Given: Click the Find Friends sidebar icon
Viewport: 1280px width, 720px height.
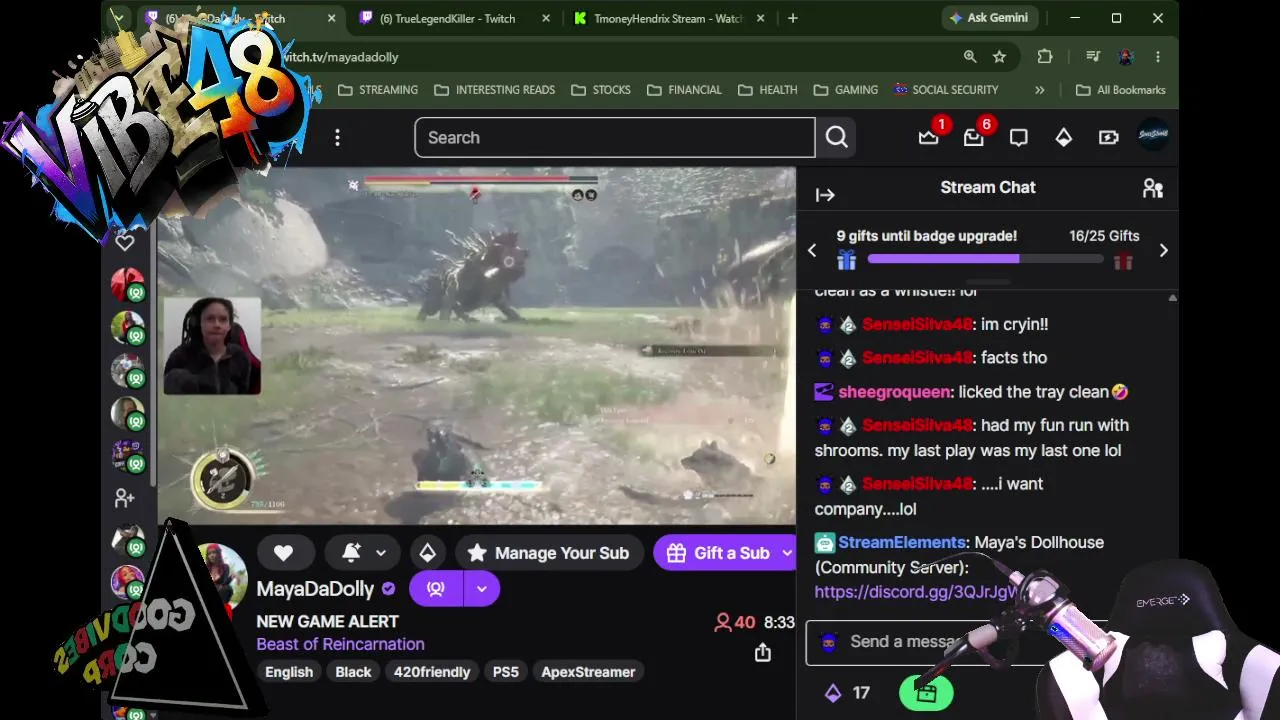Looking at the screenshot, I should pos(125,497).
